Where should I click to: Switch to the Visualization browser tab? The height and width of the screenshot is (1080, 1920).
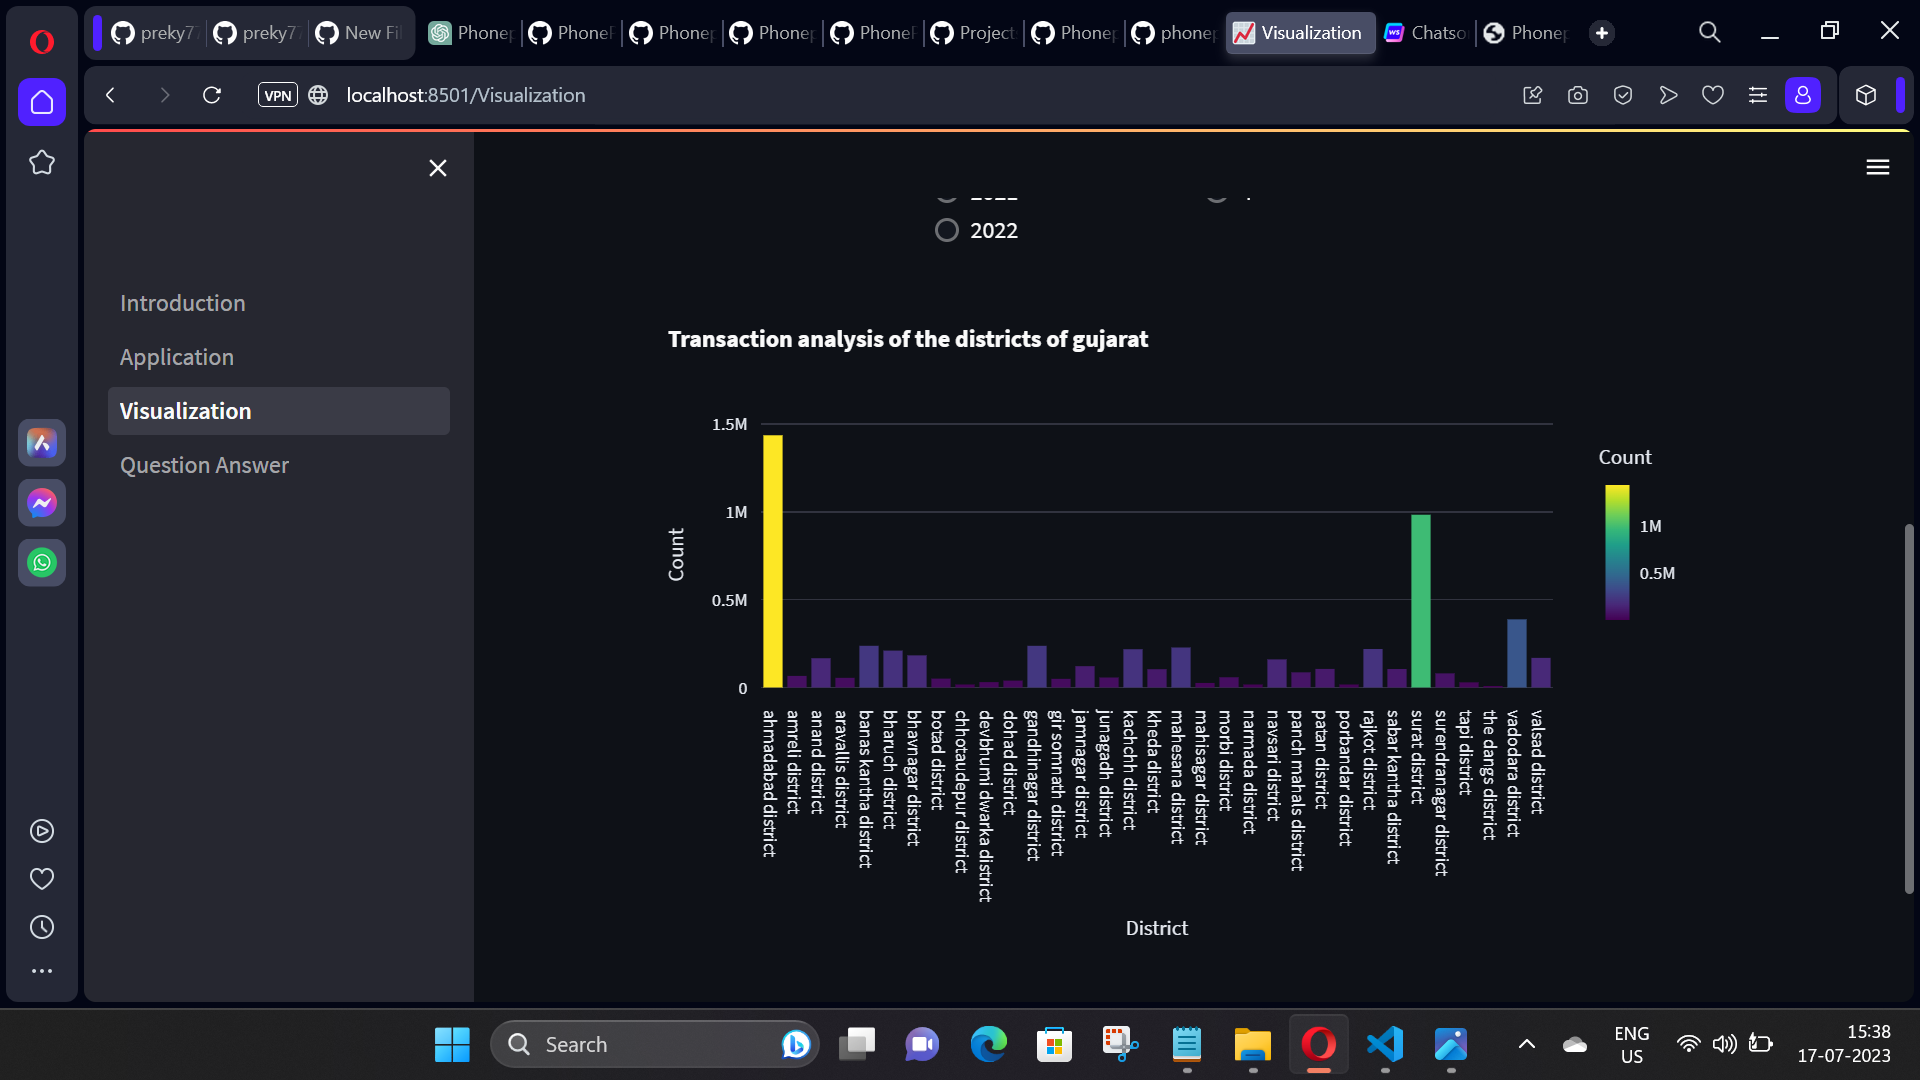coord(1300,32)
